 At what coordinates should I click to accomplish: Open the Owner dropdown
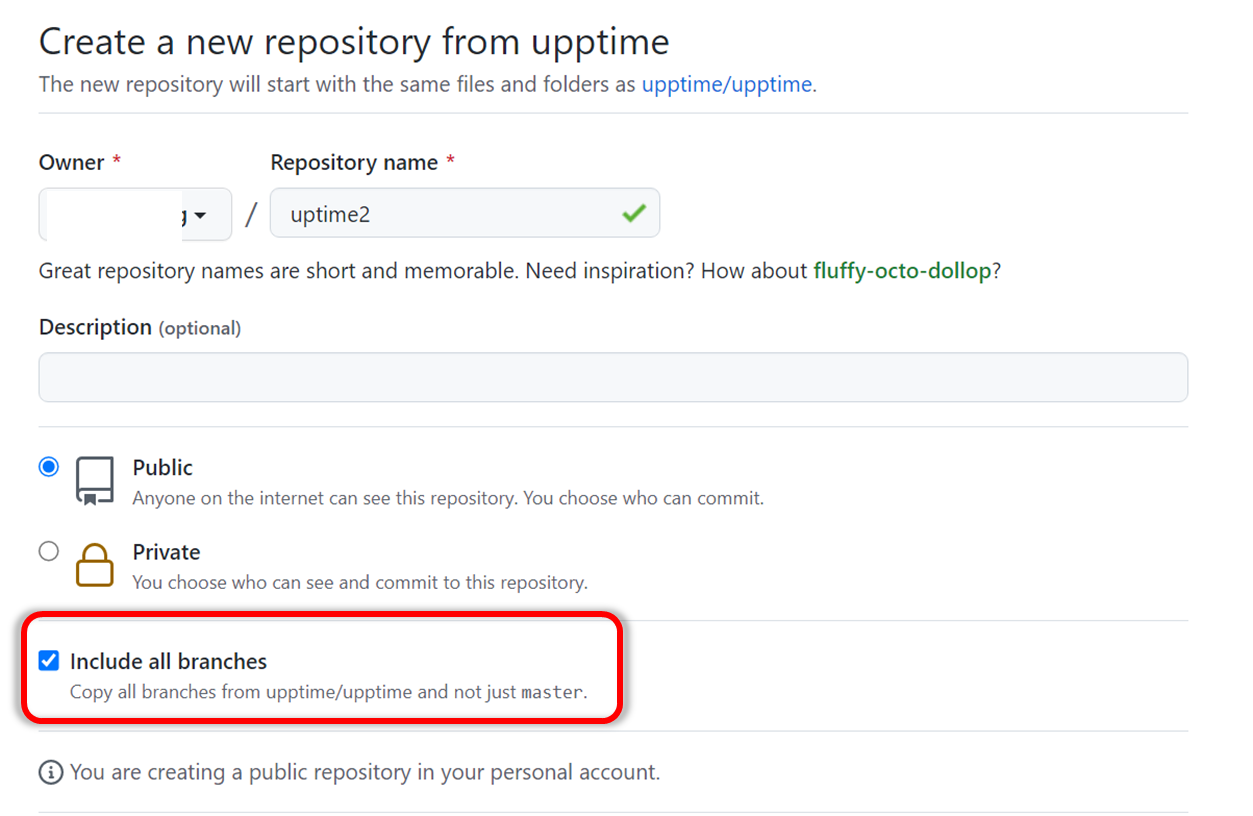click(x=135, y=214)
